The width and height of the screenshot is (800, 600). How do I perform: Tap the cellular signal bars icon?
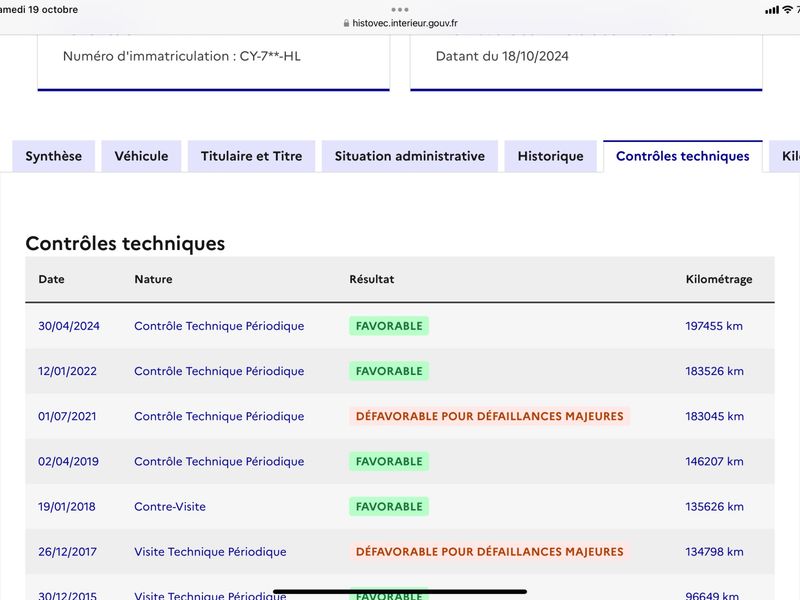tap(772, 10)
